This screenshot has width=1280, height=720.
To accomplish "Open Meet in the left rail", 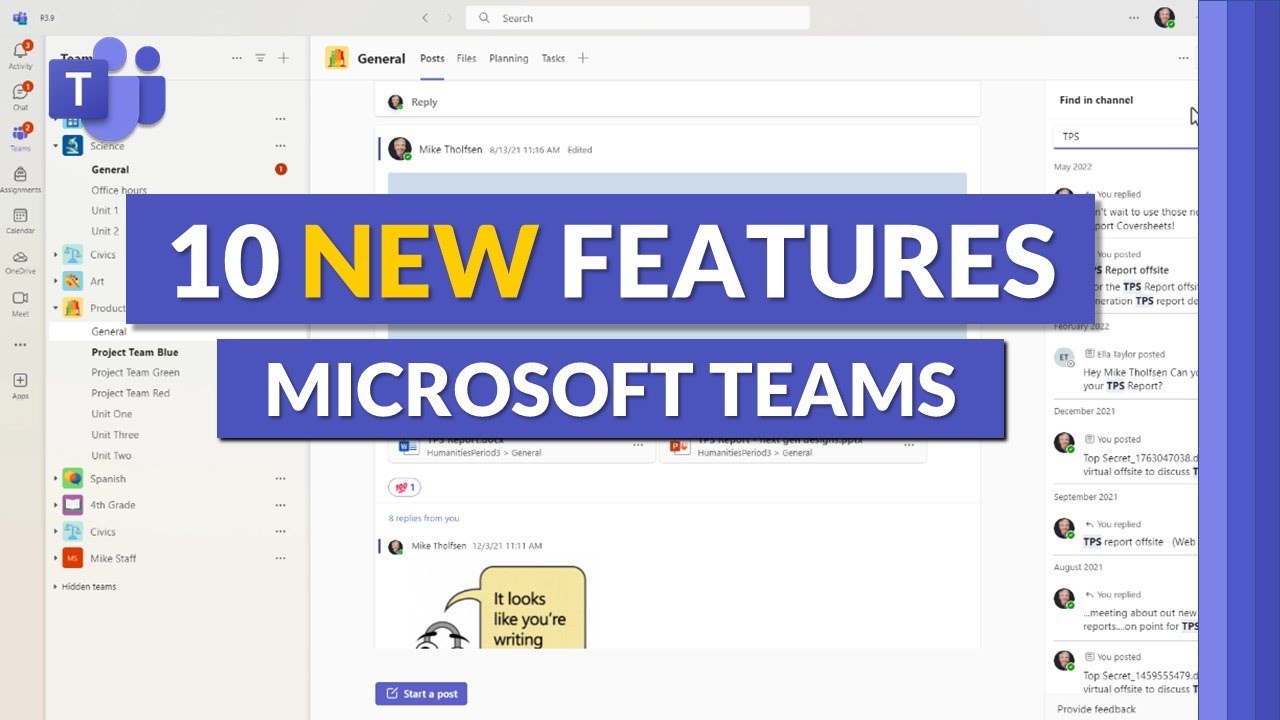I will click(20, 303).
